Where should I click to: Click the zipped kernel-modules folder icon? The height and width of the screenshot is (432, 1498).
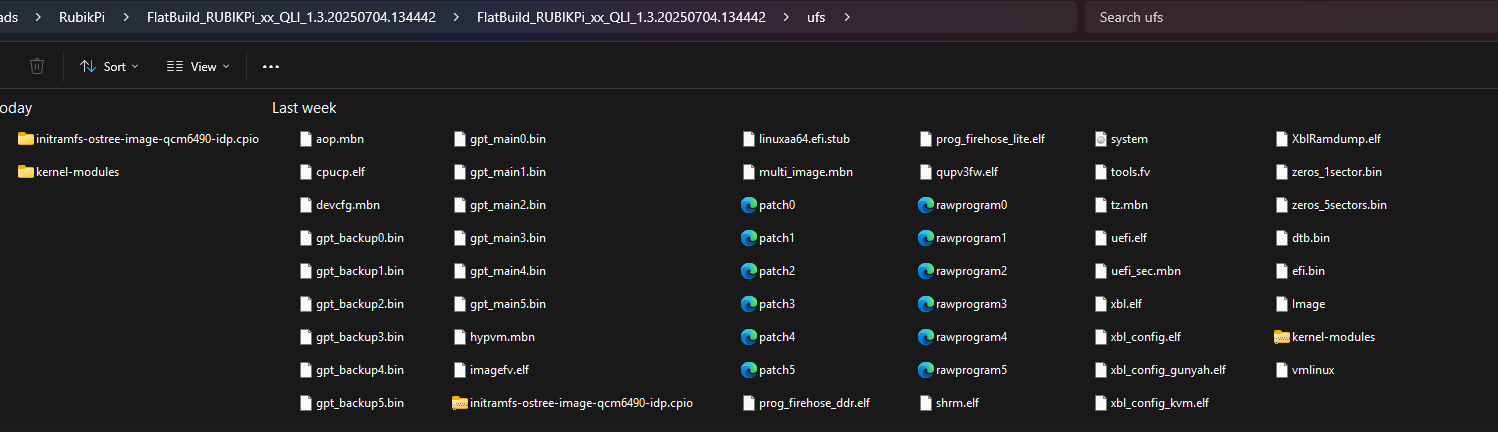pos(1282,337)
